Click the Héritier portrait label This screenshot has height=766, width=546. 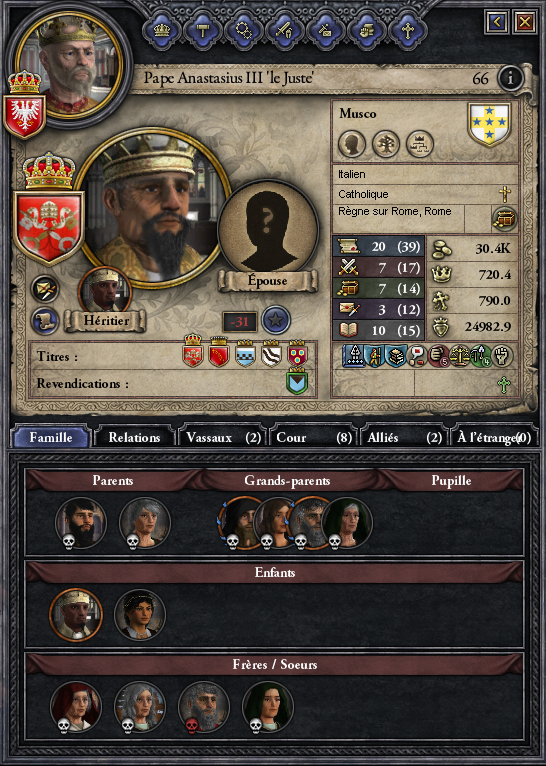point(106,321)
